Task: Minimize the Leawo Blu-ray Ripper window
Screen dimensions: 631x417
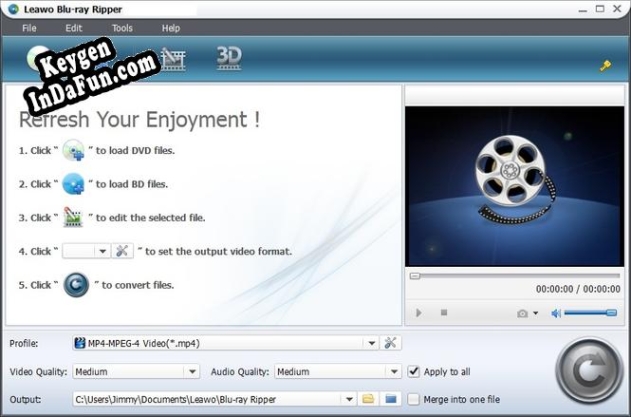Action: pyautogui.click(x=582, y=9)
